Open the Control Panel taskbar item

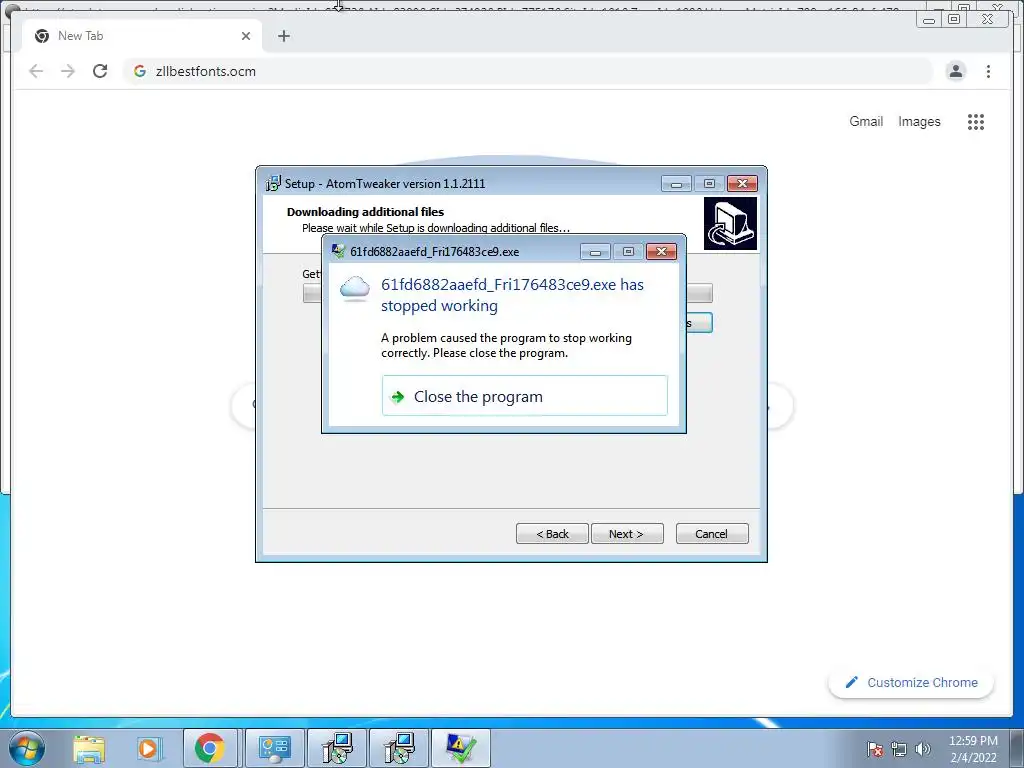point(274,748)
